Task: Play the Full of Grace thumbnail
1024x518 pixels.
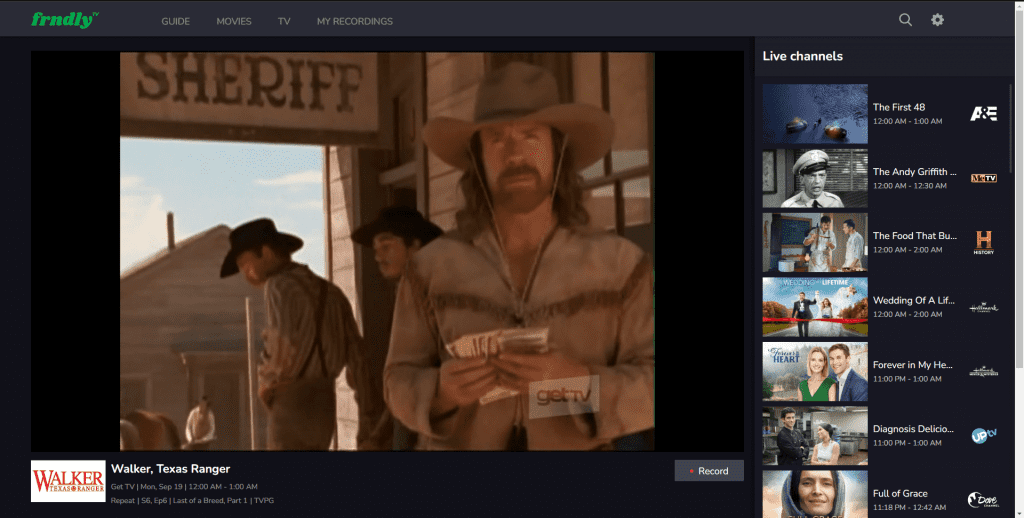Action: (x=815, y=494)
